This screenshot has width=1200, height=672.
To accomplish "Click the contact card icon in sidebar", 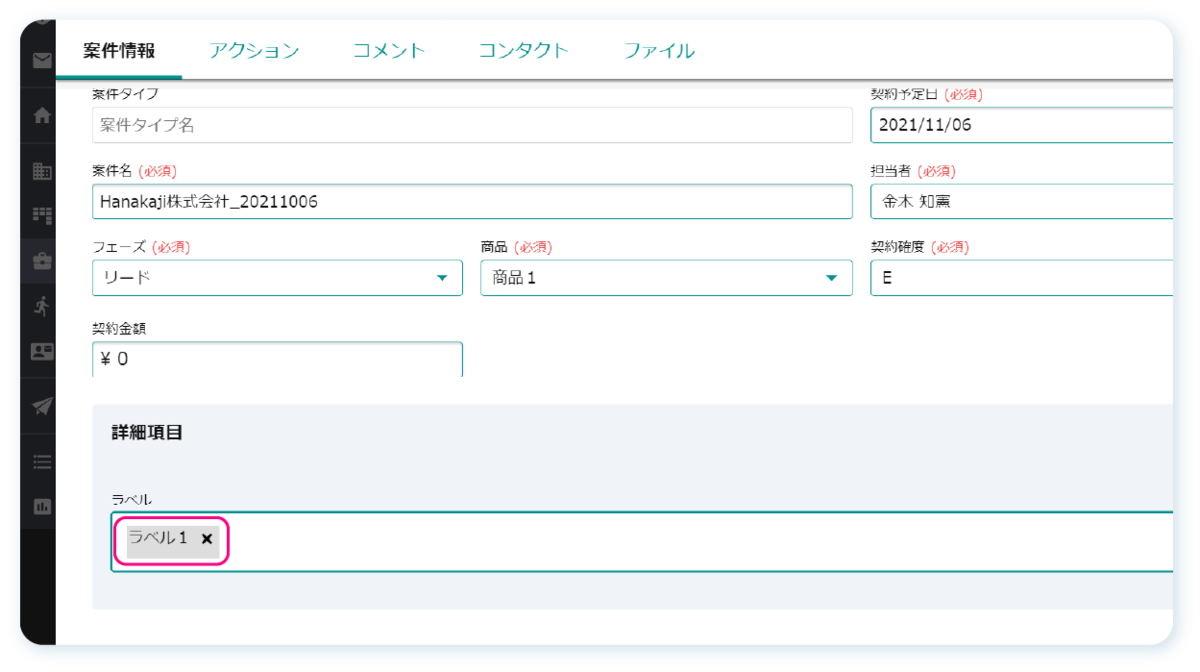I will (42, 351).
